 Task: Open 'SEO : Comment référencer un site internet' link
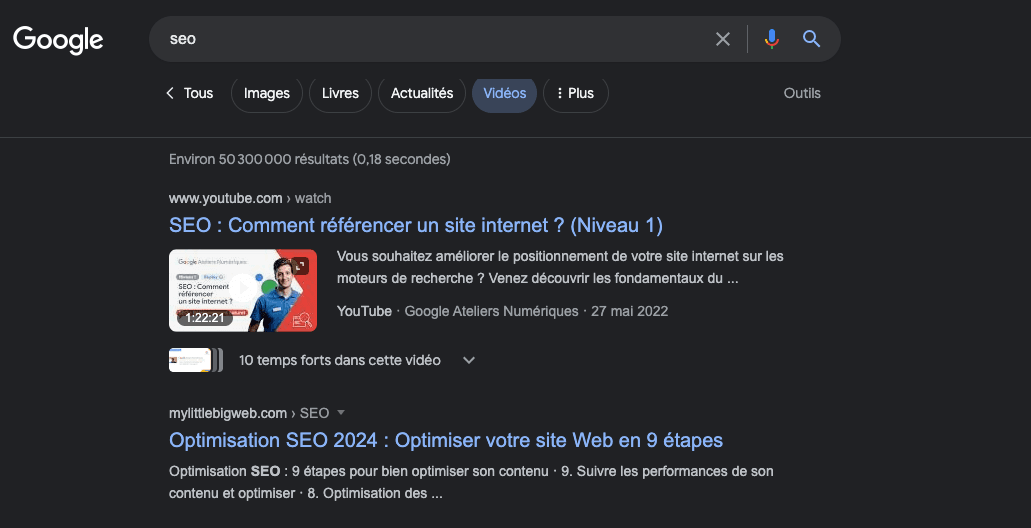point(416,226)
